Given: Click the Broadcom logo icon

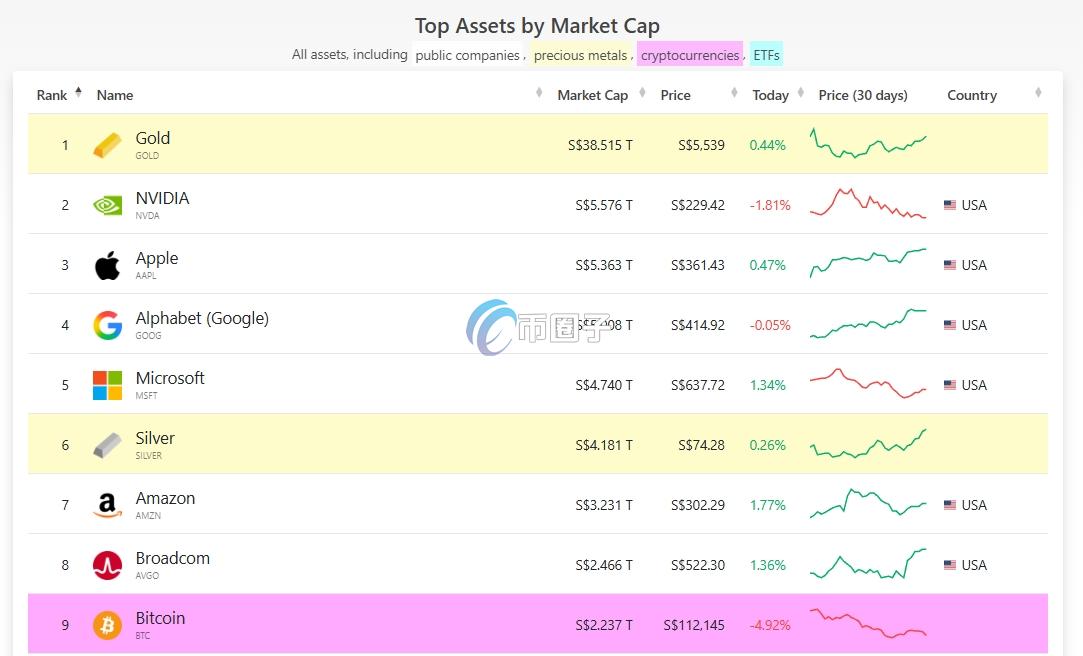Looking at the screenshot, I should (107, 565).
